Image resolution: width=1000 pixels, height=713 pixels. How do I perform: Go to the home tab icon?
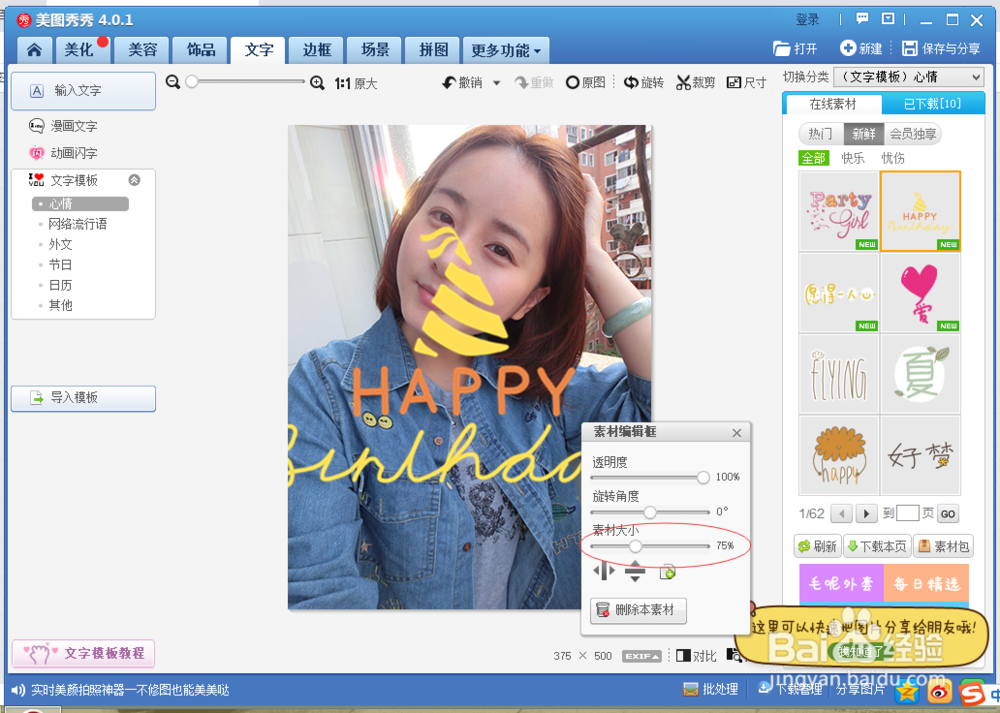pos(34,50)
